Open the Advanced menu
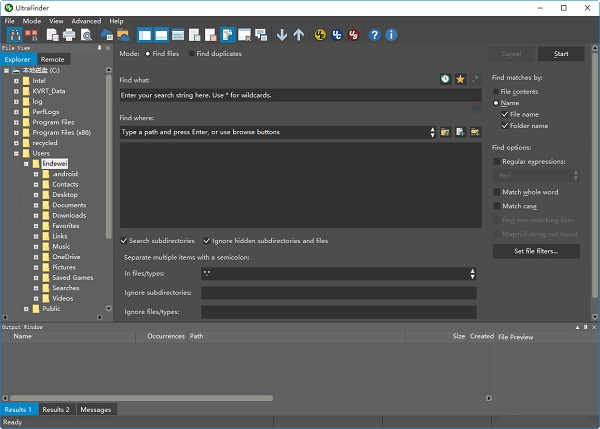The image size is (600, 429). 86,20
